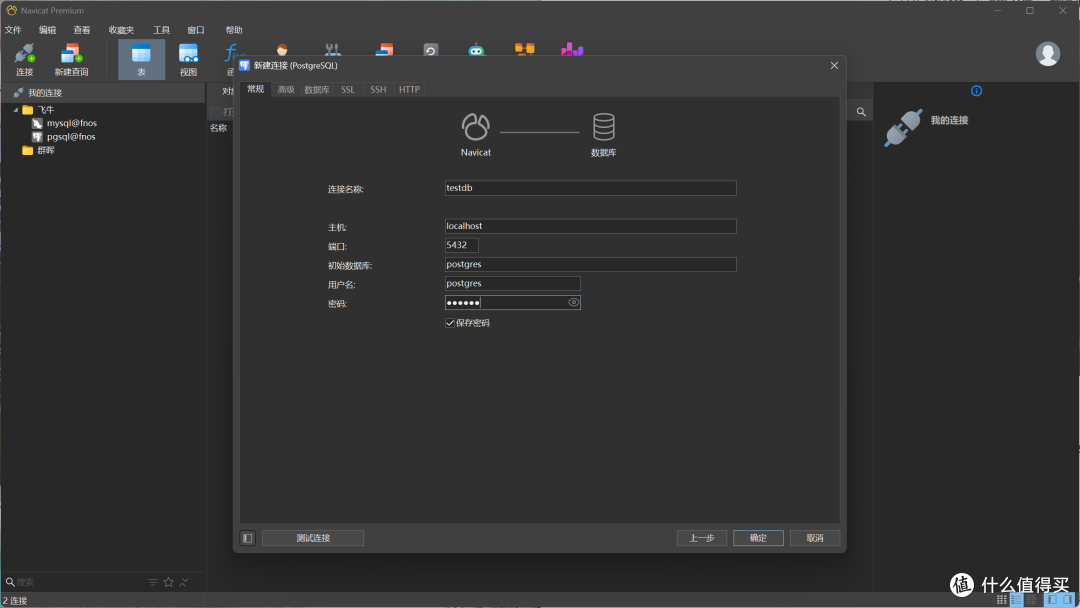Click the filter icon in sidebar search bar
The height and width of the screenshot is (608, 1080).
tap(152, 583)
